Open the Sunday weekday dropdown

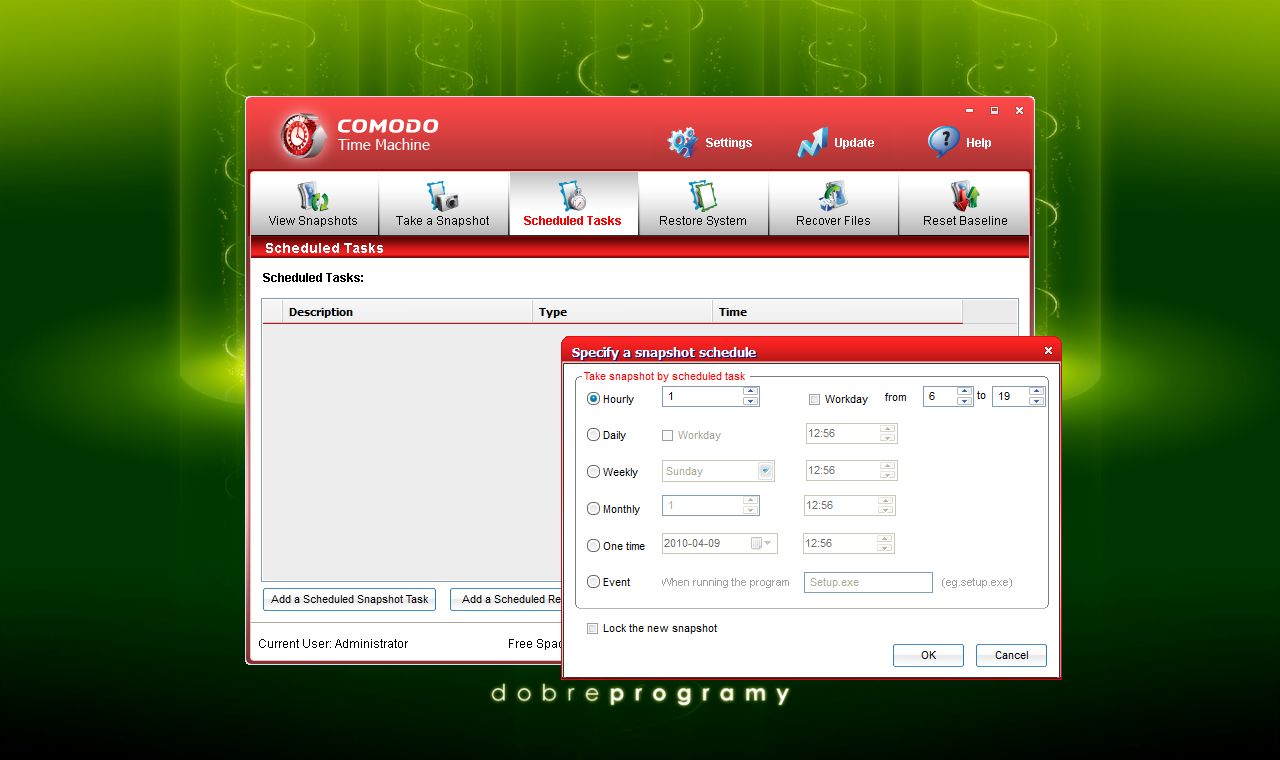click(766, 471)
